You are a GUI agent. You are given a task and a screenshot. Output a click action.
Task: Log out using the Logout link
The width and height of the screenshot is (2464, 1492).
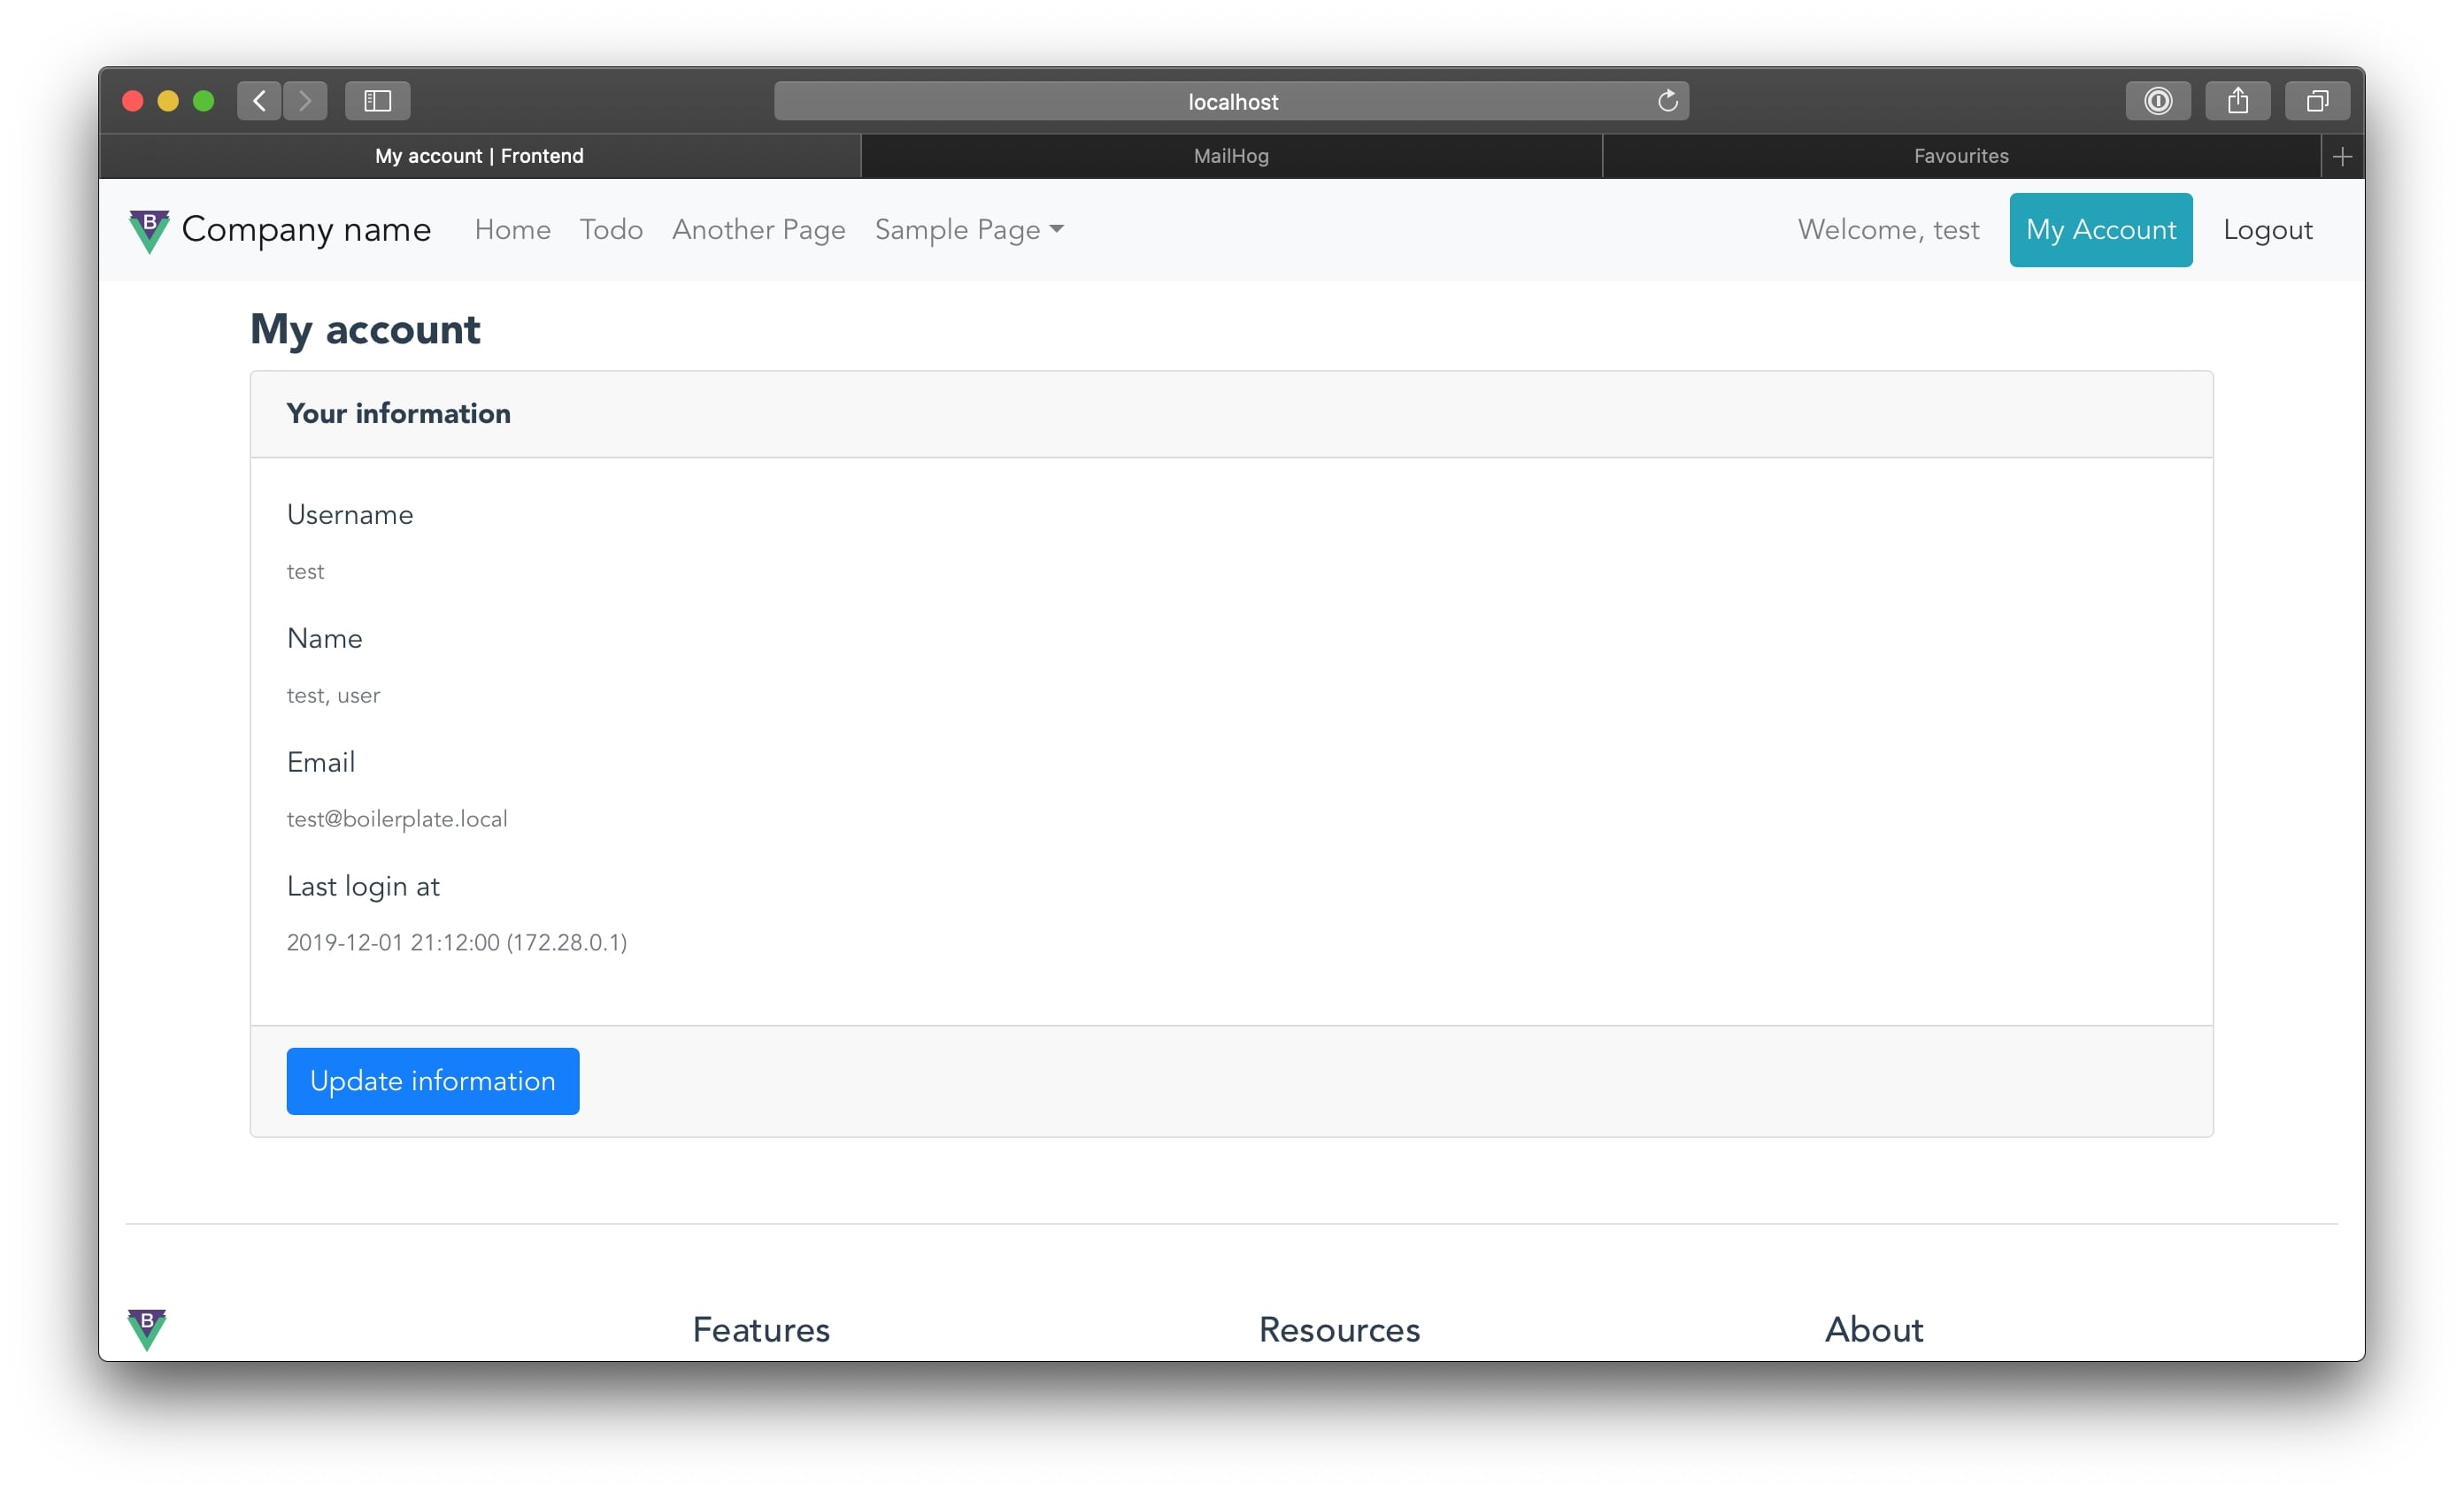(x=2267, y=230)
